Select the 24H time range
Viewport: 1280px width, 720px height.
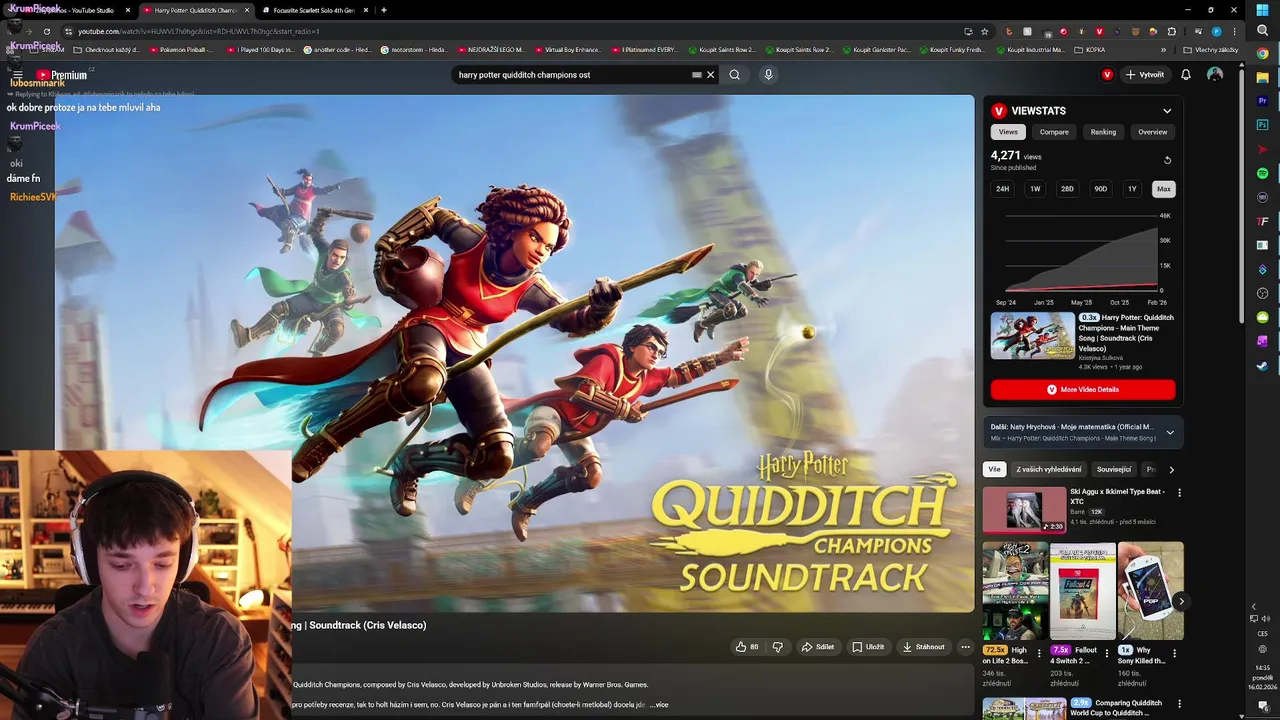pos(1003,189)
